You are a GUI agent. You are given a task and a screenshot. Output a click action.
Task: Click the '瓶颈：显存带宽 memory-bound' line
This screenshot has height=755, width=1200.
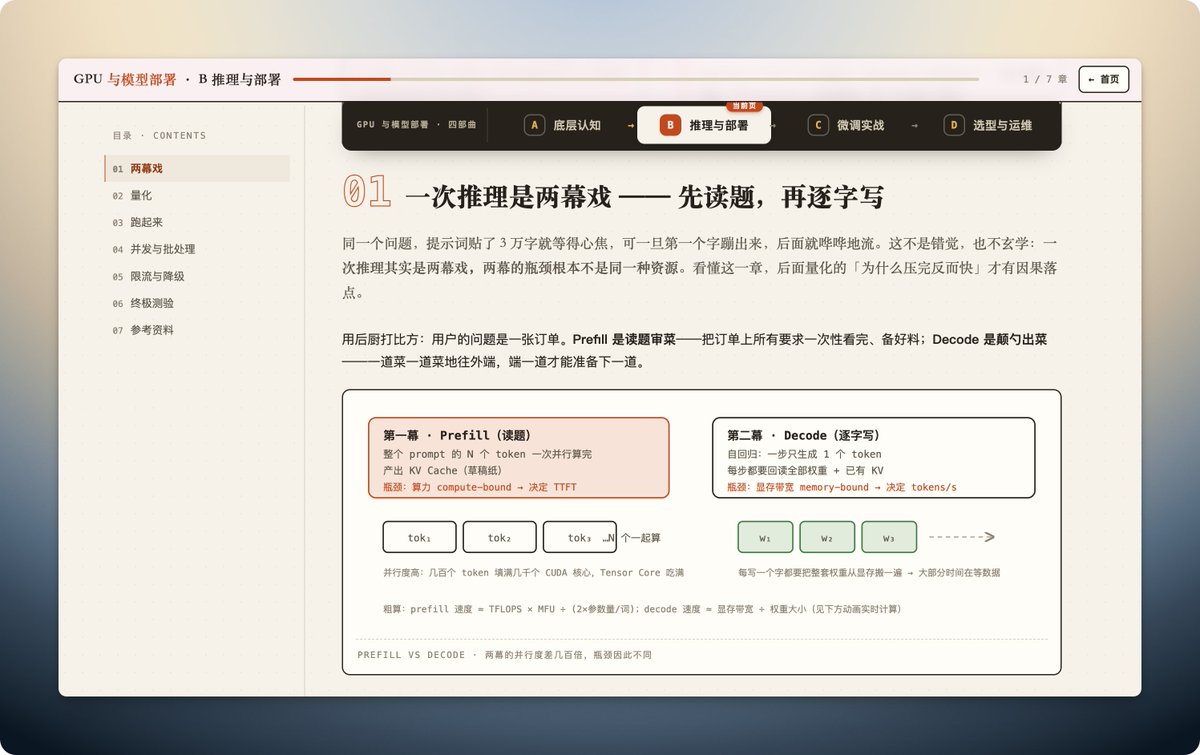(842, 487)
